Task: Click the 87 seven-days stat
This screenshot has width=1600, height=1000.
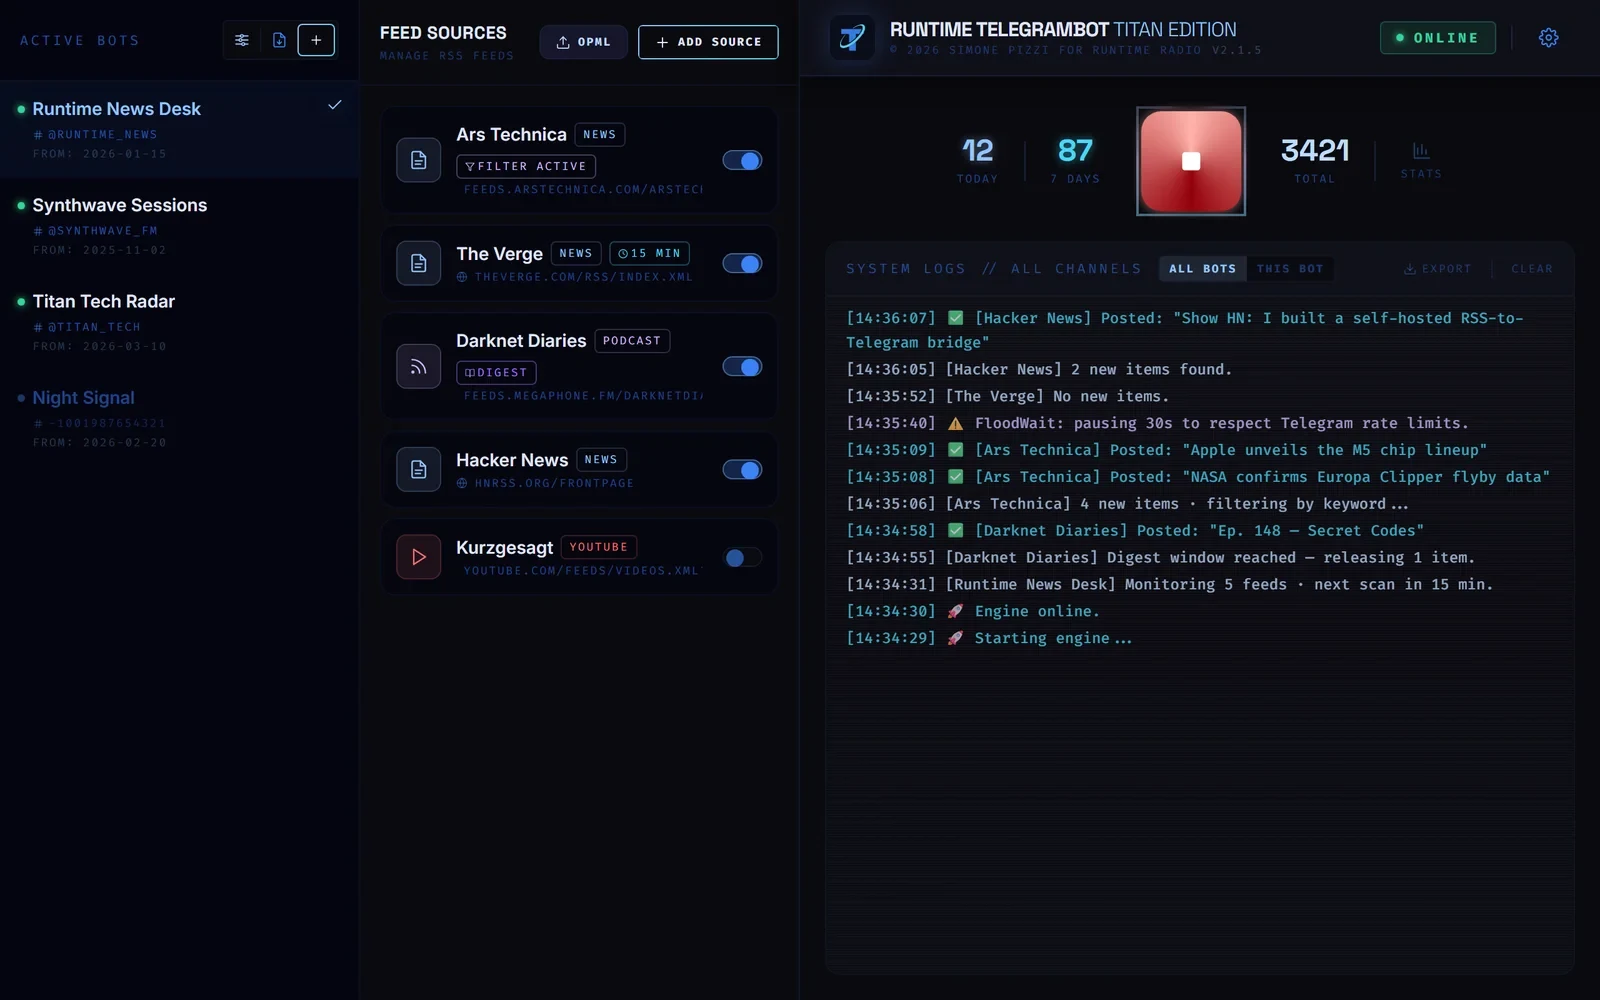Action: point(1075,160)
